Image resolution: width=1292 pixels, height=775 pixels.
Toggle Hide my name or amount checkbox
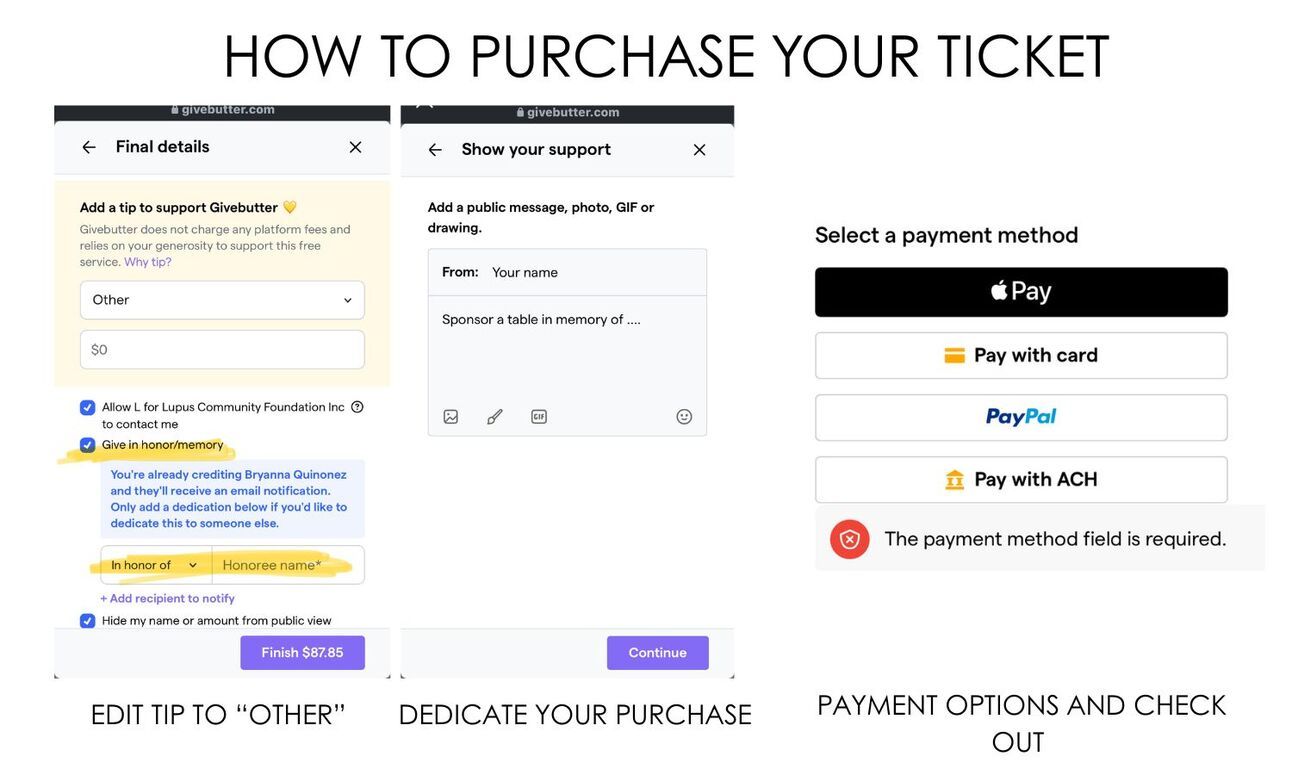(88, 621)
